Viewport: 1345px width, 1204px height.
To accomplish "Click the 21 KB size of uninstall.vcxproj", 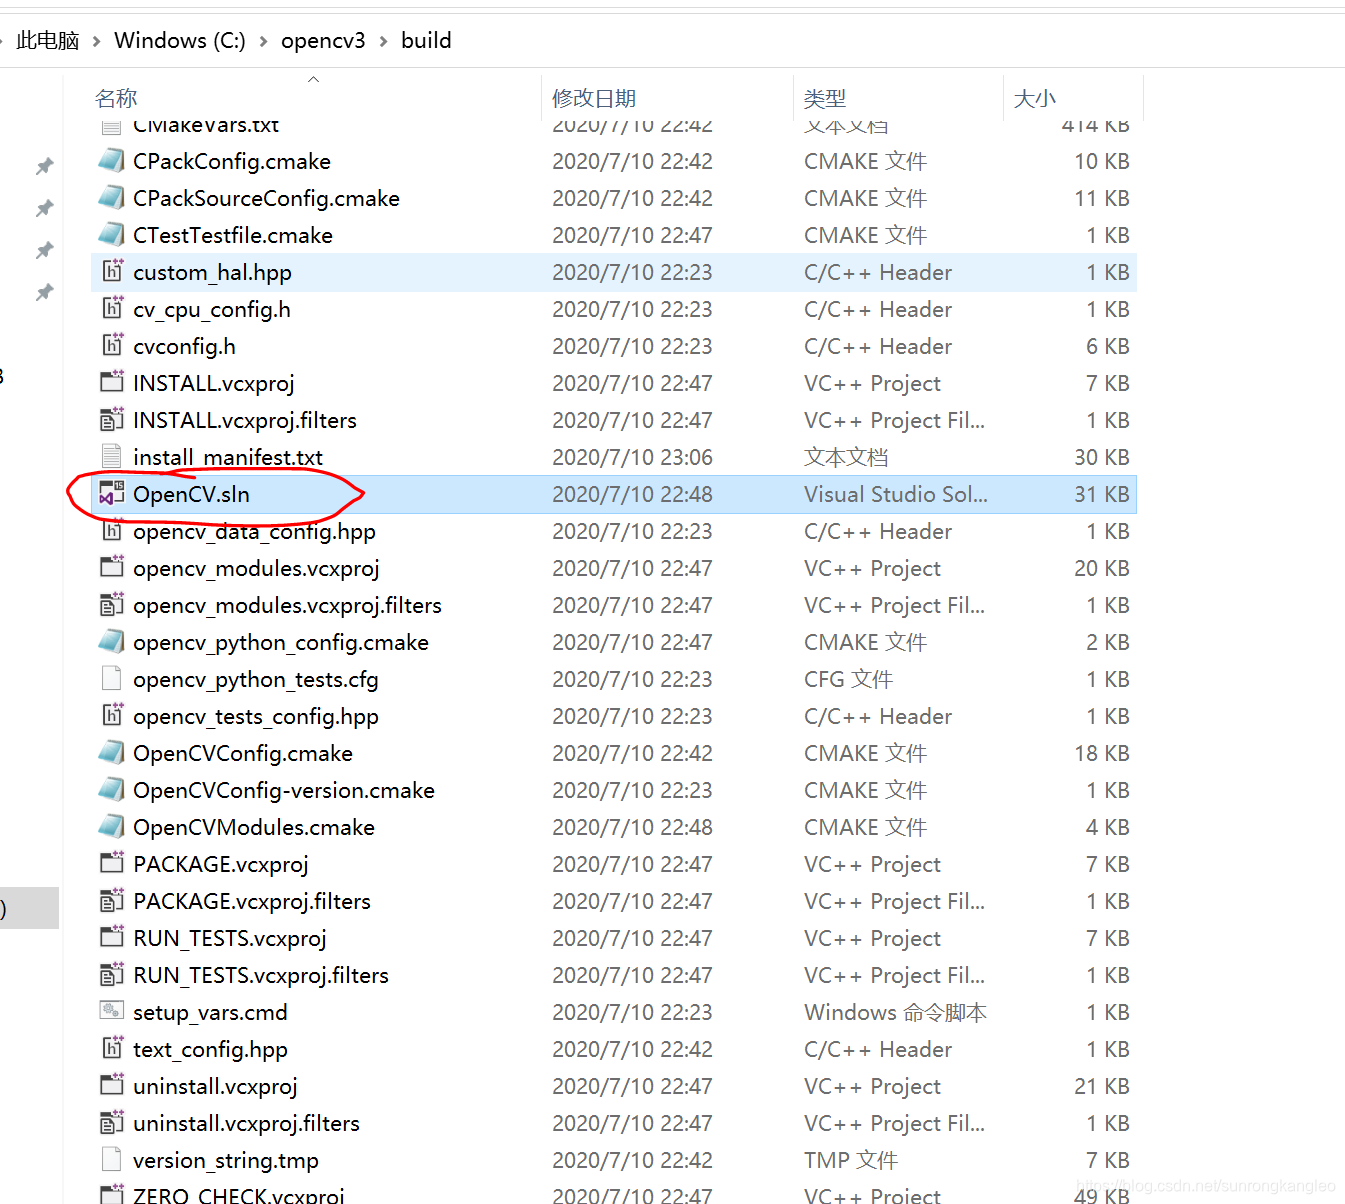I will (x=1102, y=1086).
